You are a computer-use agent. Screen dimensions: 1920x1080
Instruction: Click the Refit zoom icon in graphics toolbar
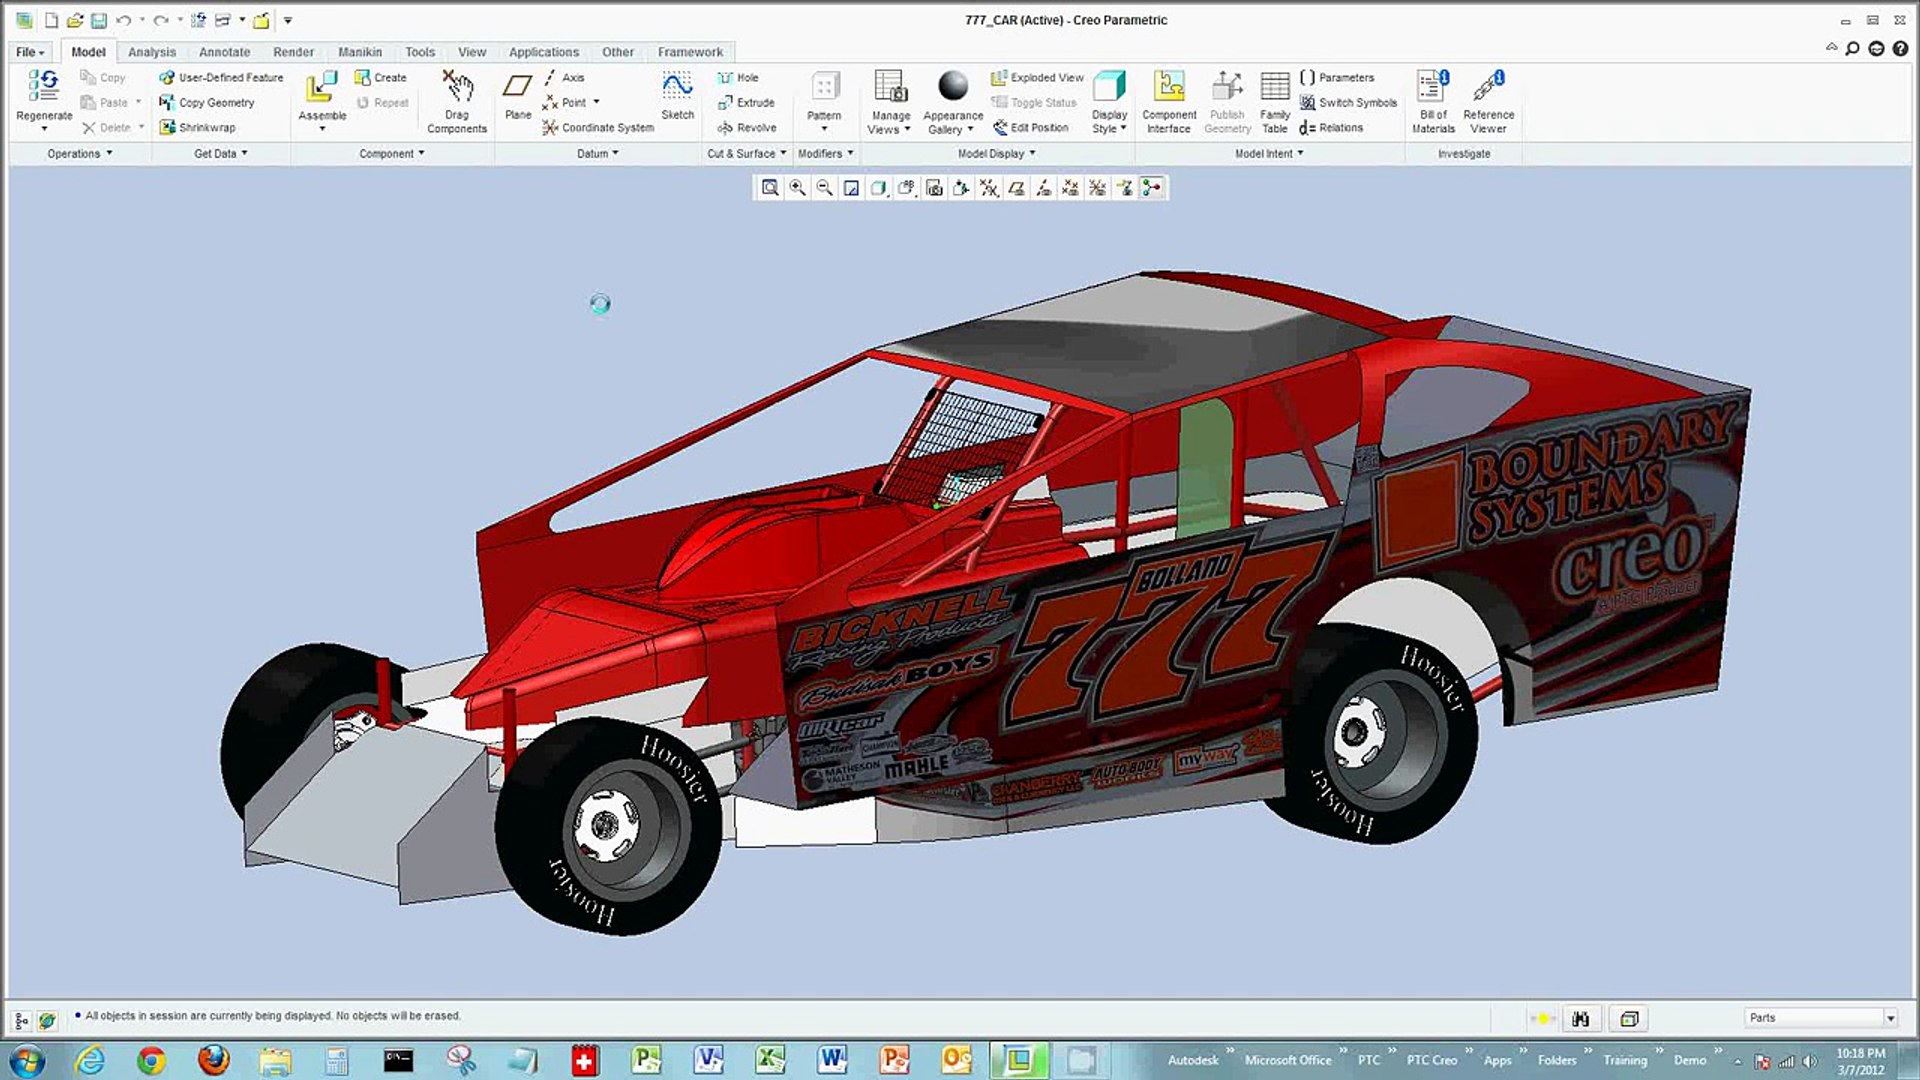tap(770, 188)
